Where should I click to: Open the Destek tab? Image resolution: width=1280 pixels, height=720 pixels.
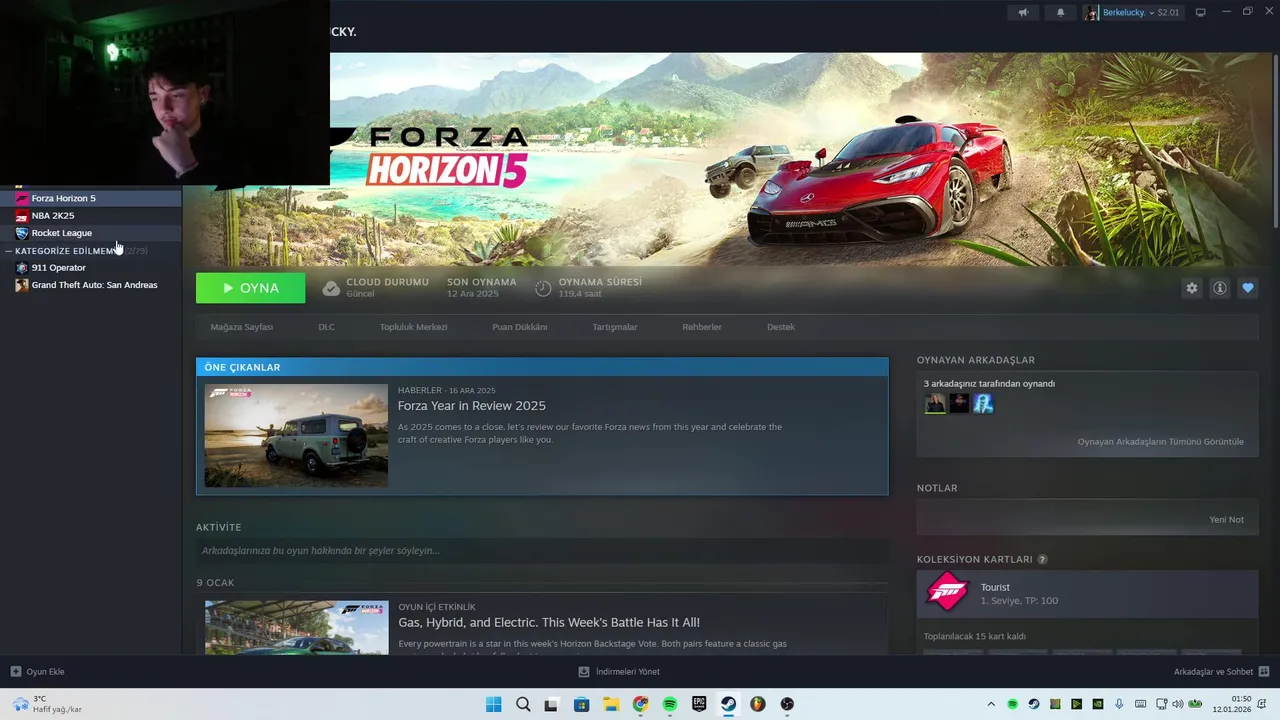coord(781,327)
